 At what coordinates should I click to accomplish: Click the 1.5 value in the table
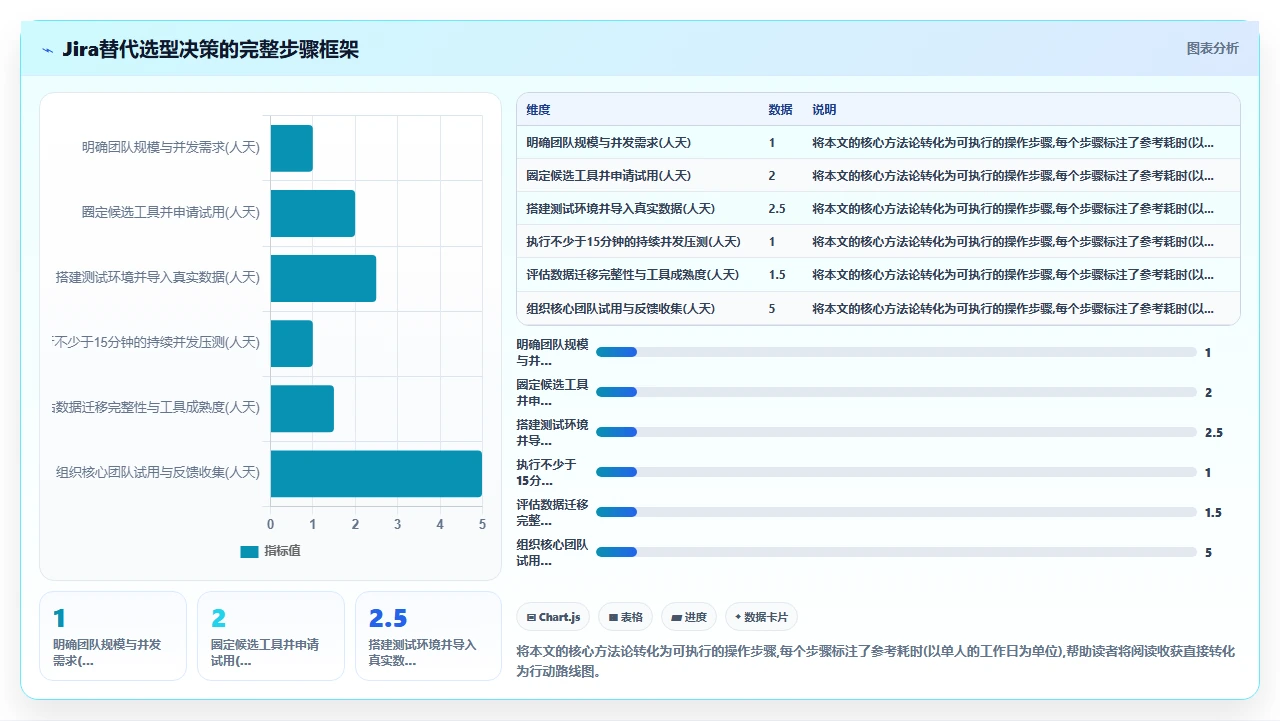(777, 275)
